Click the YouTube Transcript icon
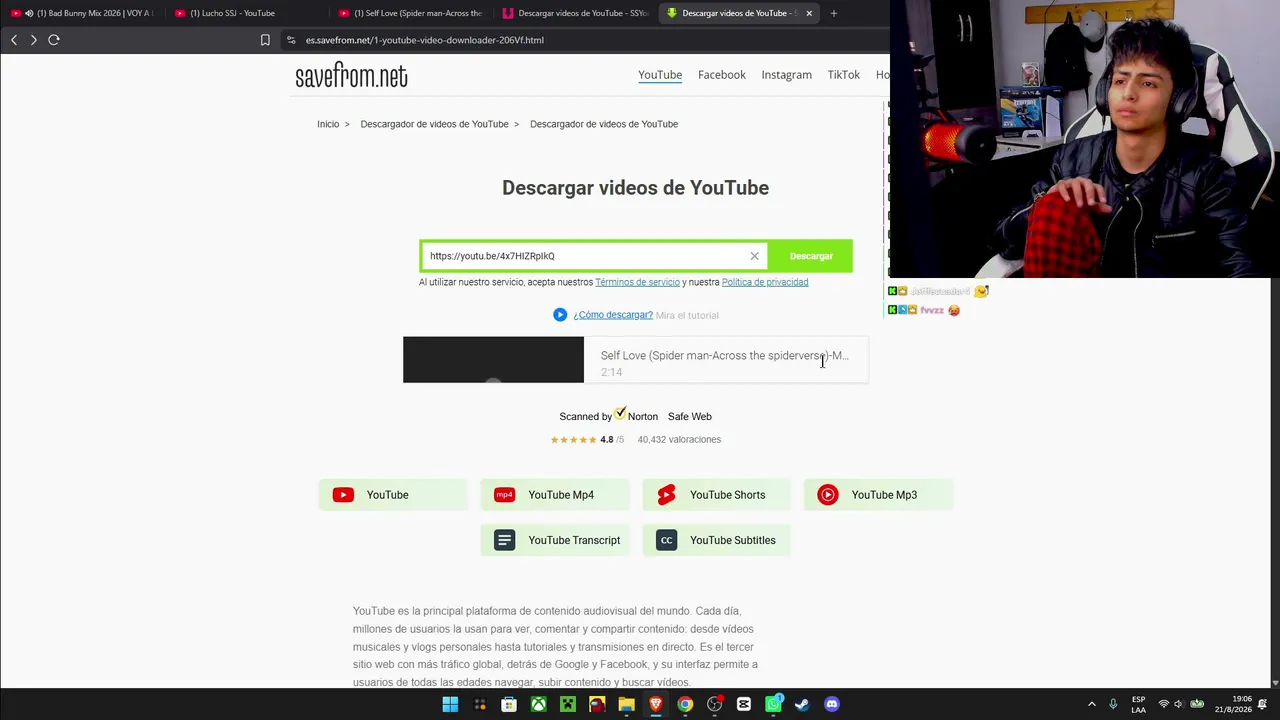The height and width of the screenshot is (720, 1280). (505, 540)
